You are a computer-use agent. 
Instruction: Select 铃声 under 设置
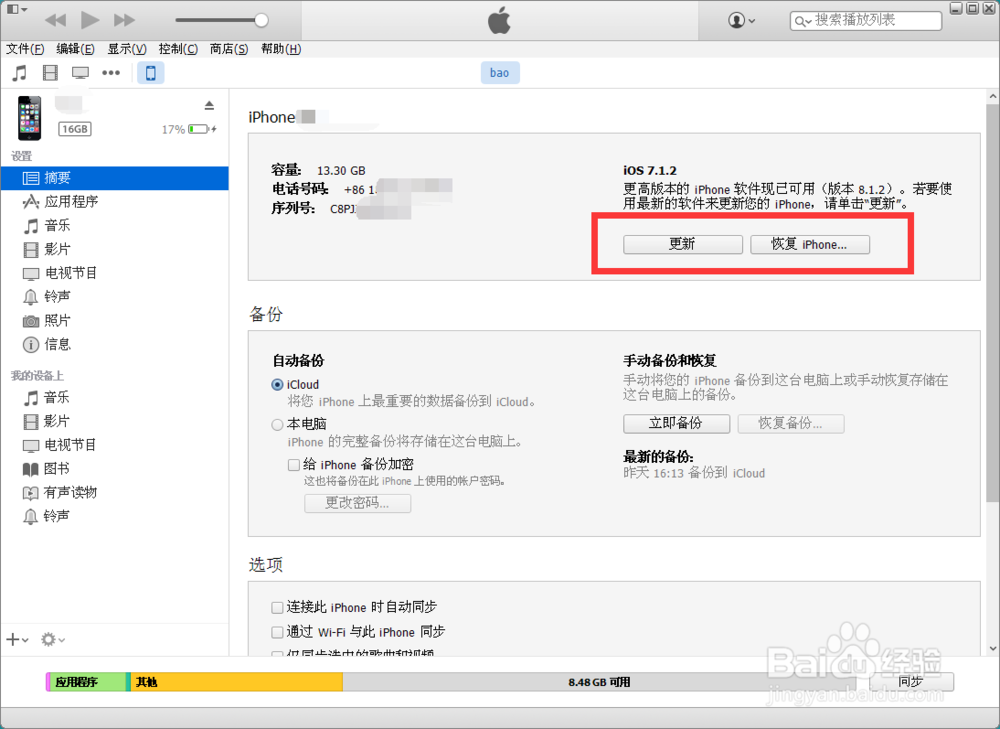(x=115, y=297)
